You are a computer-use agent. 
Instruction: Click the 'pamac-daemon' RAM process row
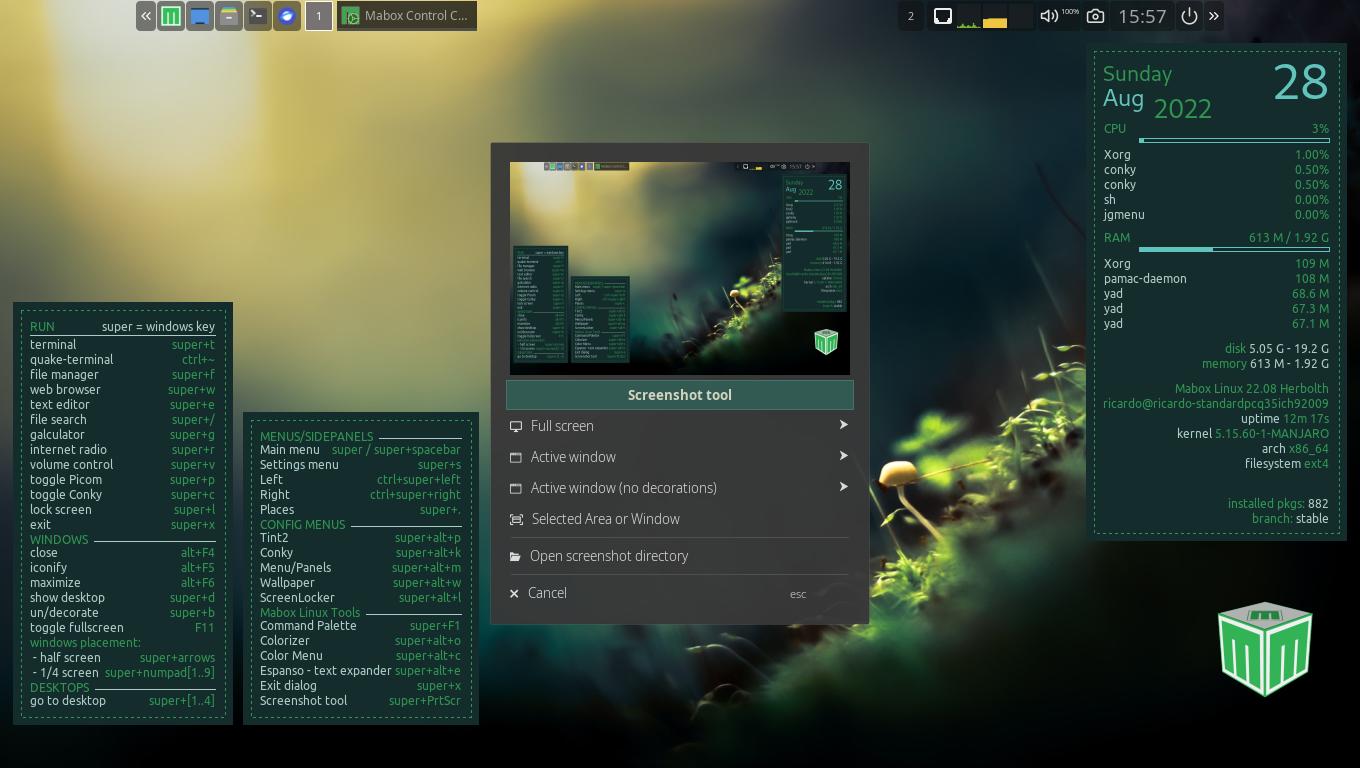1216,278
